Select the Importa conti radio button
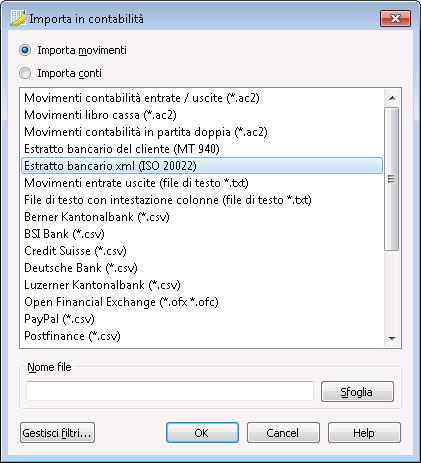 pos(25,73)
